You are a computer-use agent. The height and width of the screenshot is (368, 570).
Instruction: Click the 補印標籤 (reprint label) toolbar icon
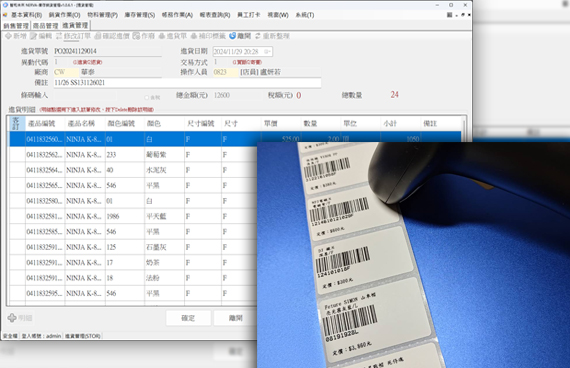point(194,36)
